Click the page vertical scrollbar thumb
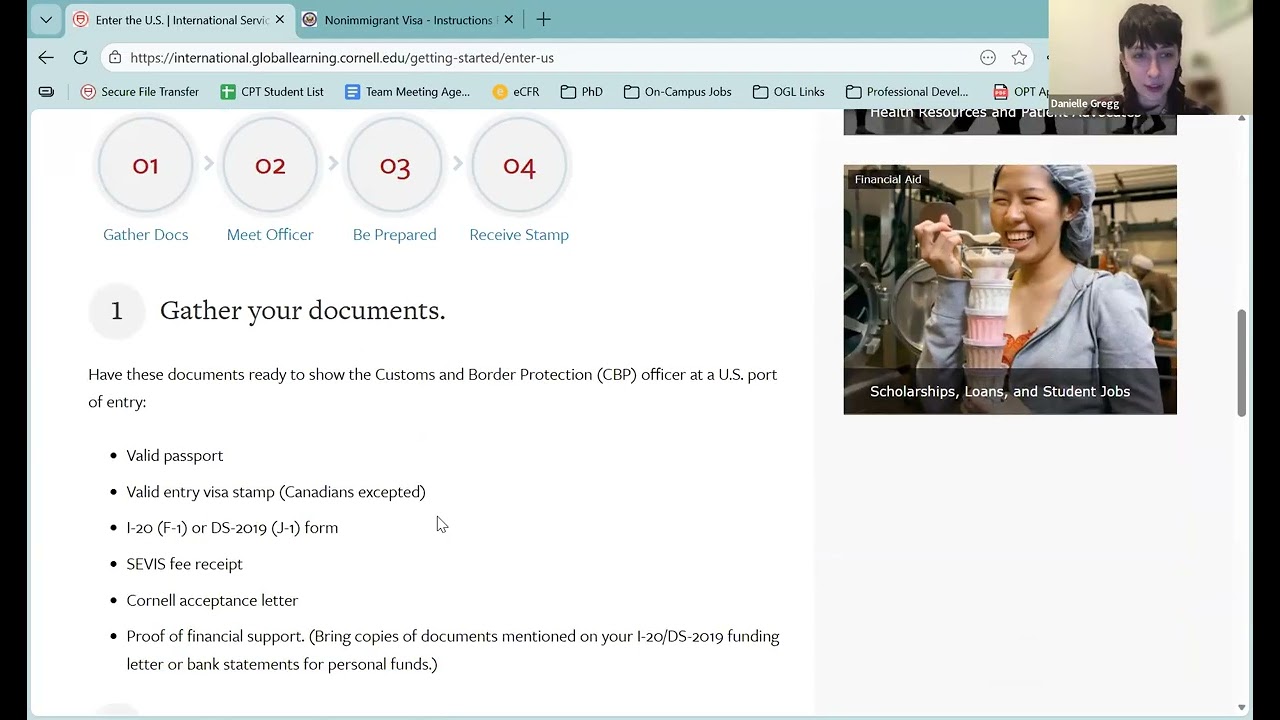The image size is (1280, 720). [1242, 363]
